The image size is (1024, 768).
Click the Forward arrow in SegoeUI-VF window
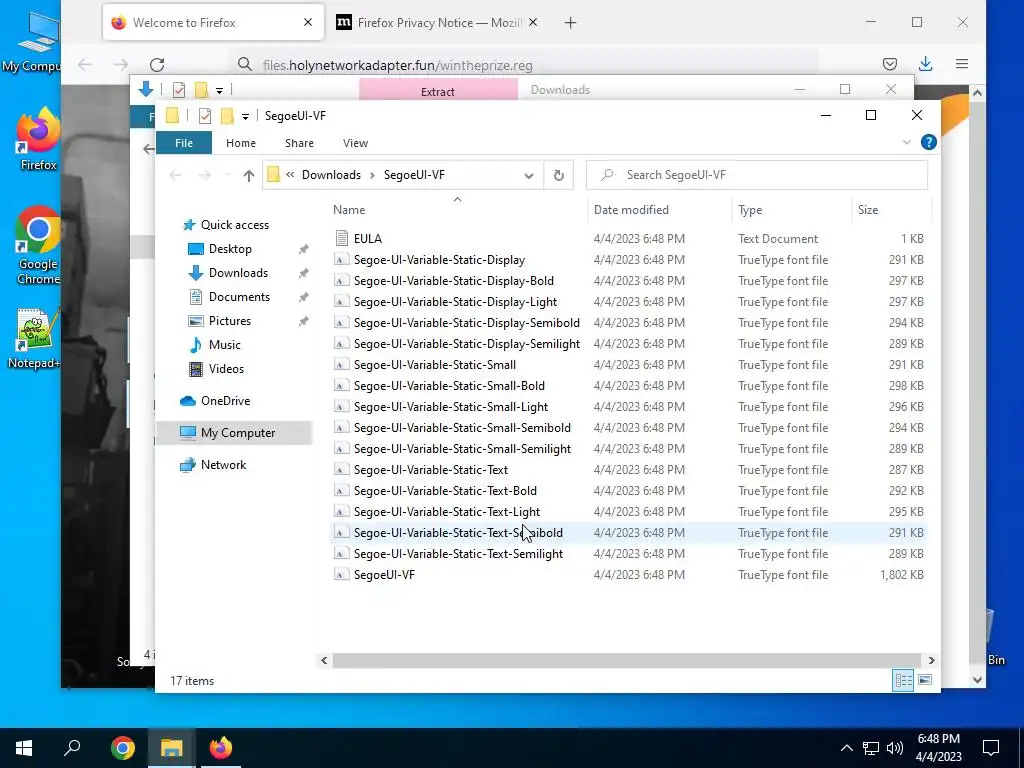click(204, 175)
